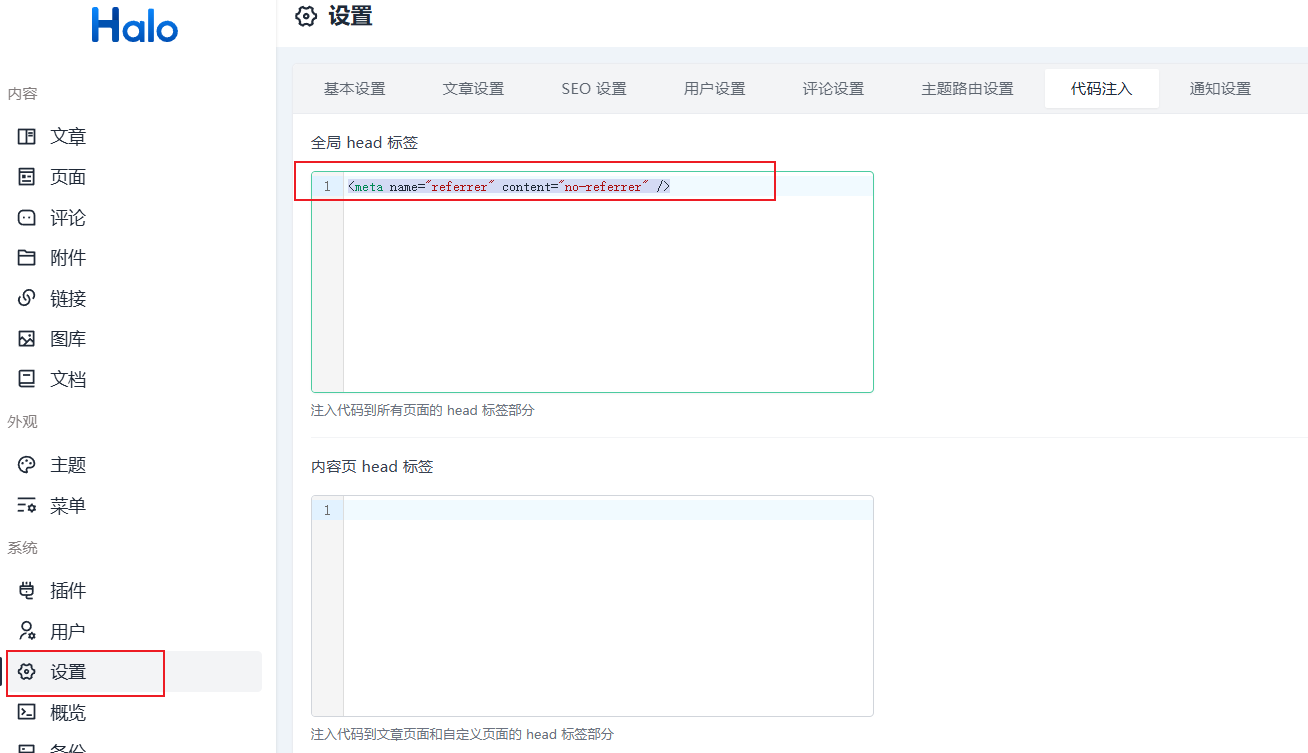
Task: Click the 文章 sidebar icon
Action: coord(27,136)
